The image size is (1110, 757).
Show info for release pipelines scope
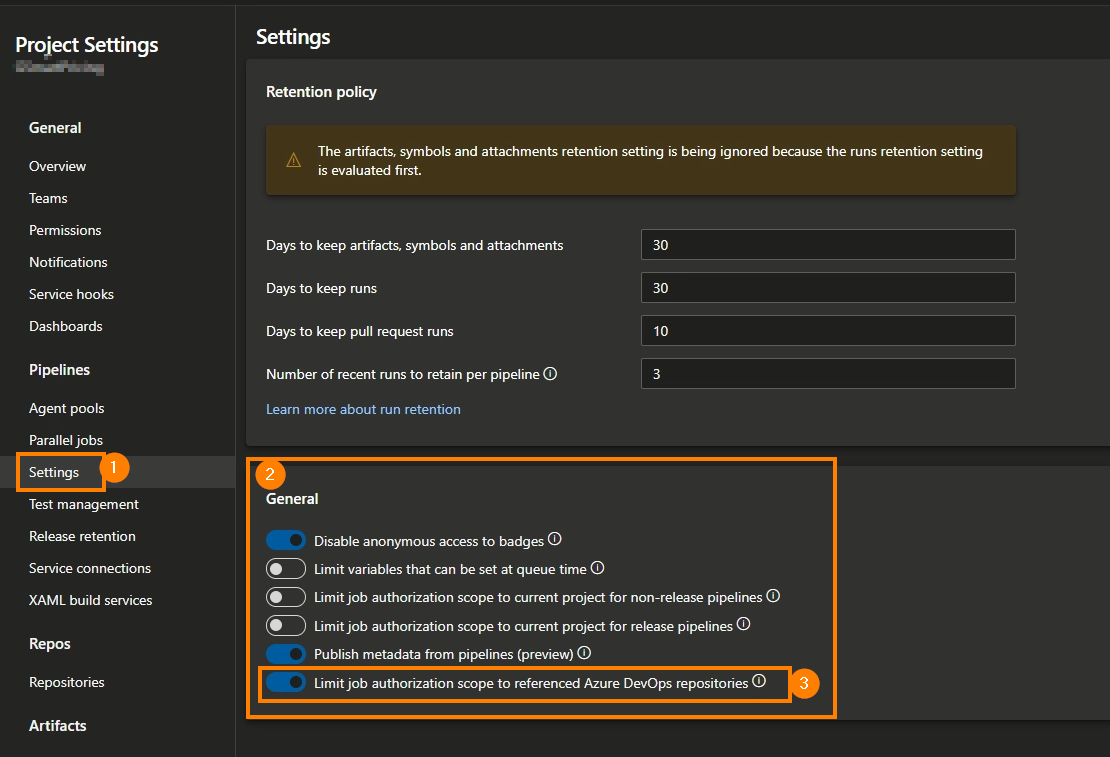(743, 624)
